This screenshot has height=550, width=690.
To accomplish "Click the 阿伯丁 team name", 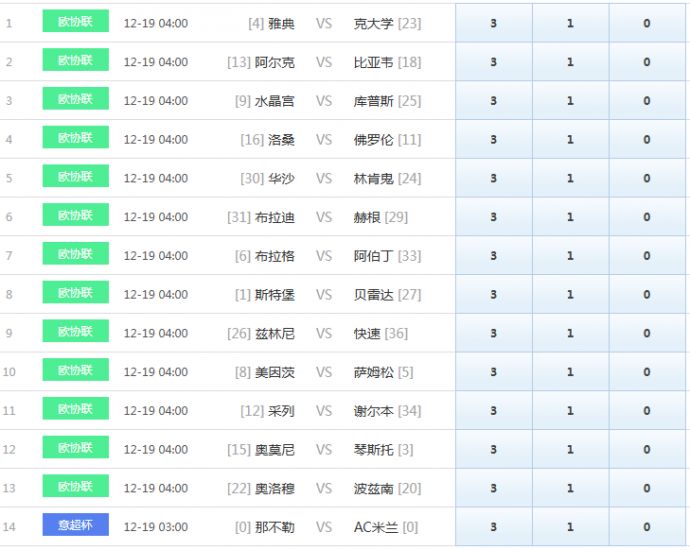I will [374, 256].
